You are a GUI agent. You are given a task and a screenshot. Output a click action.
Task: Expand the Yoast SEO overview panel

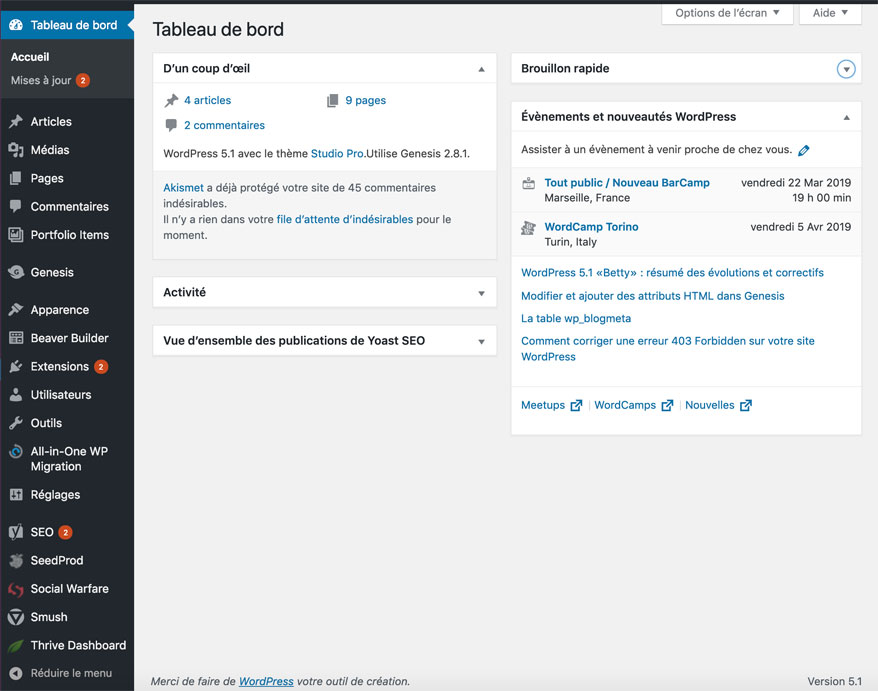pos(482,342)
